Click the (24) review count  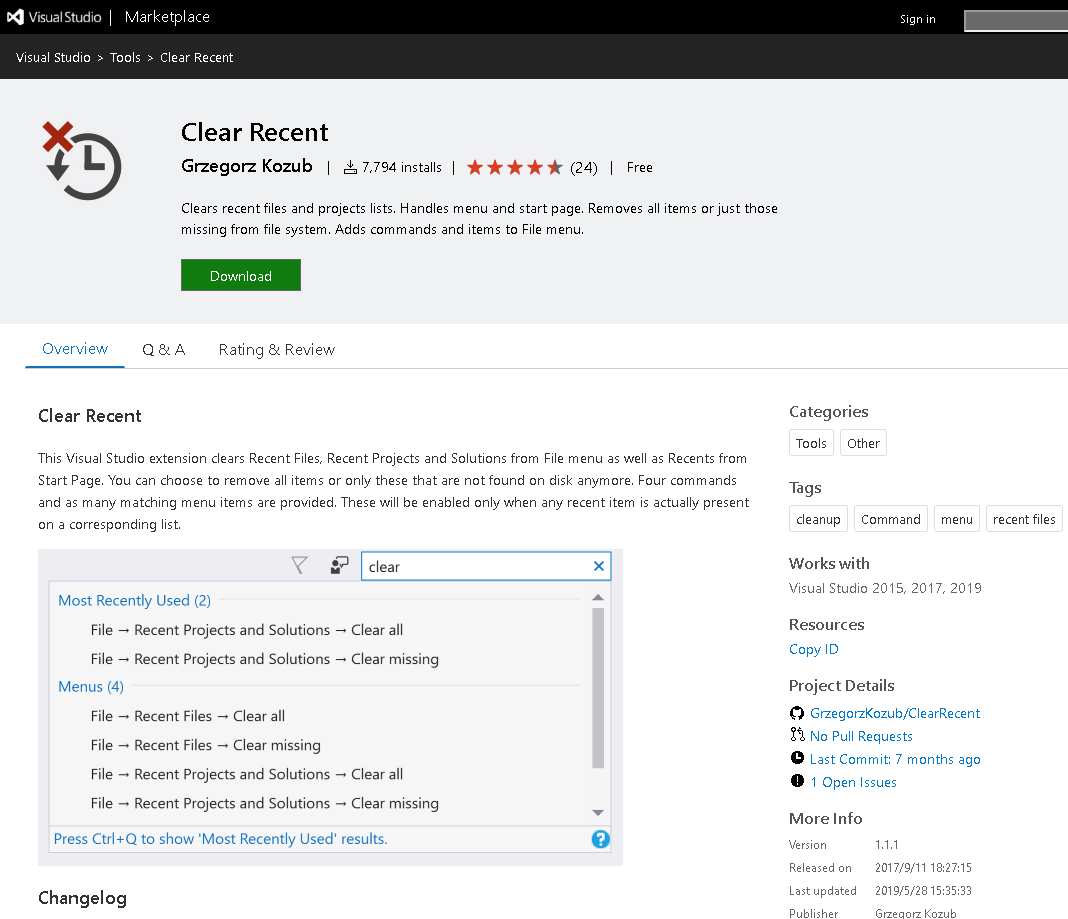[584, 168]
